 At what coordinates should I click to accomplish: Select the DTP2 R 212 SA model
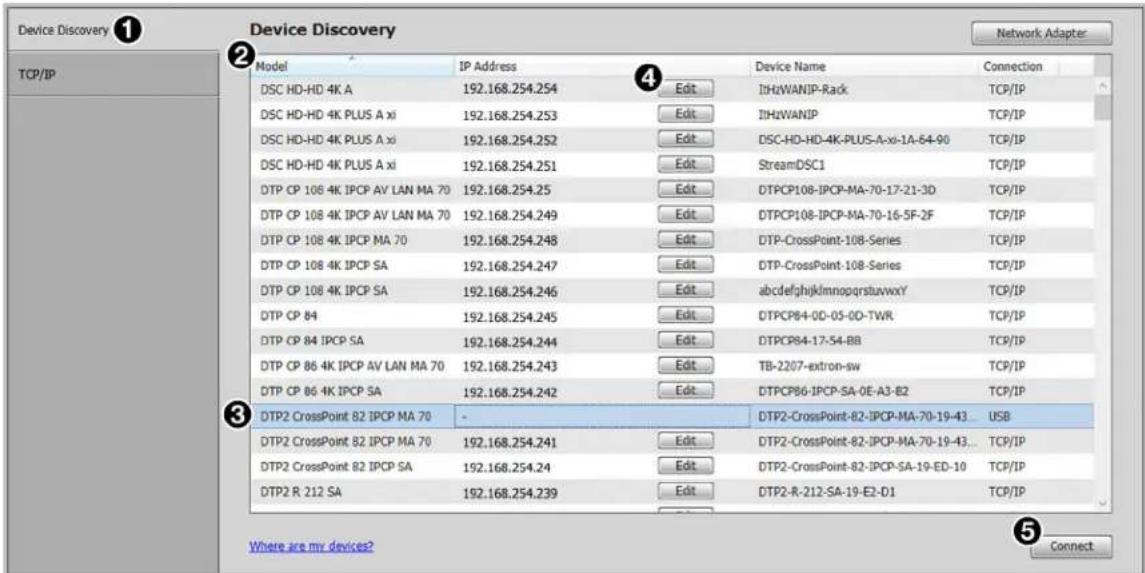pos(301,491)
